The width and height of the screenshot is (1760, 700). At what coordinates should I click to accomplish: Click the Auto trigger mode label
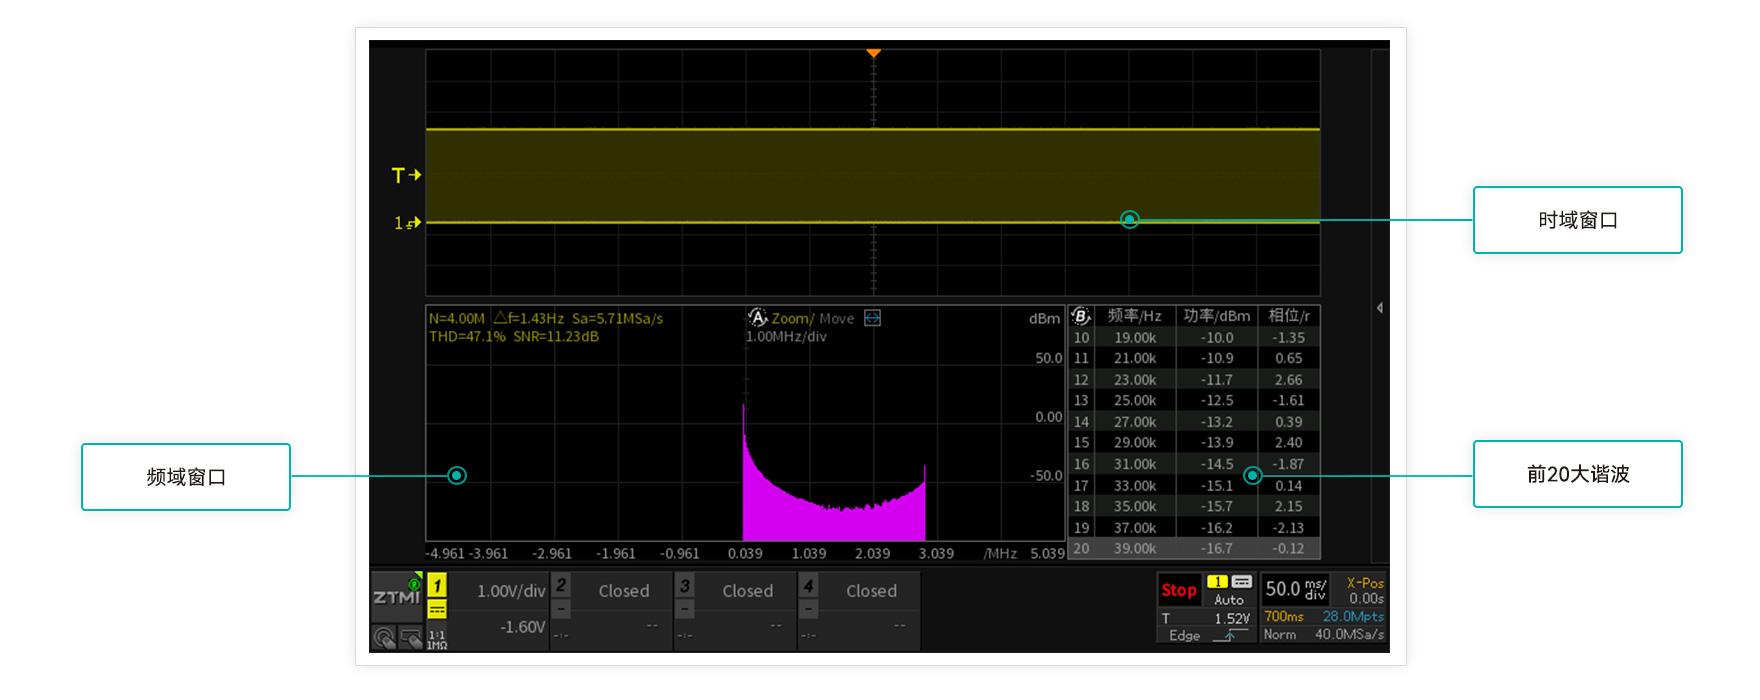pyautogui.click(x=1229, y=600)
